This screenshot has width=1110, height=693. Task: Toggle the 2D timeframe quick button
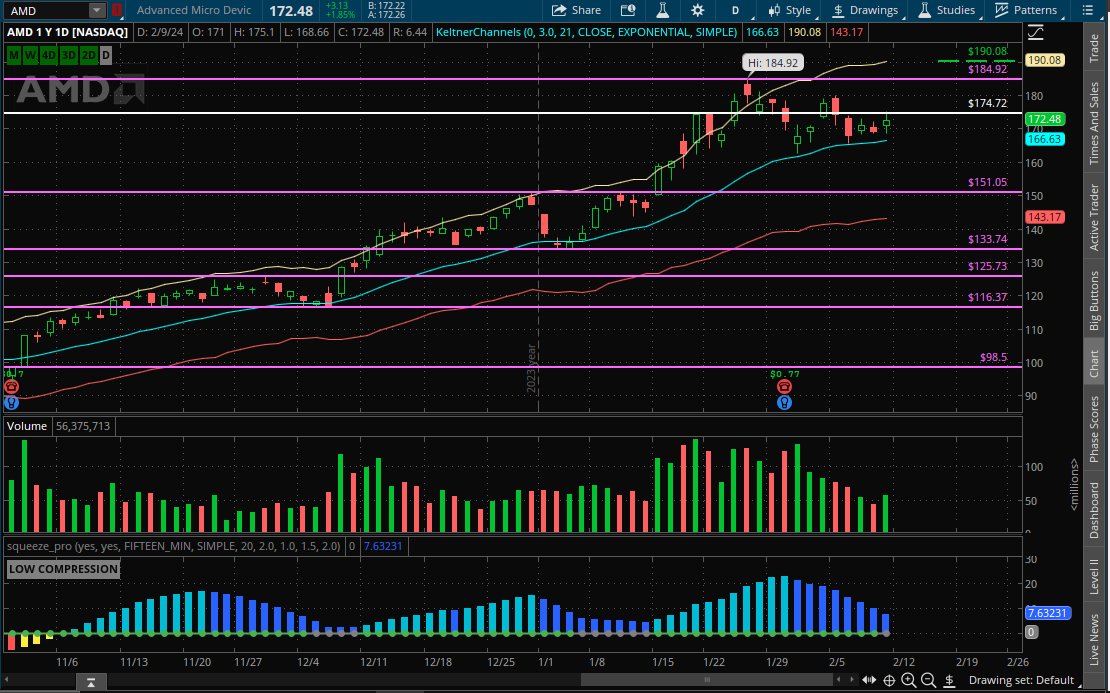(x=88, y=53)
